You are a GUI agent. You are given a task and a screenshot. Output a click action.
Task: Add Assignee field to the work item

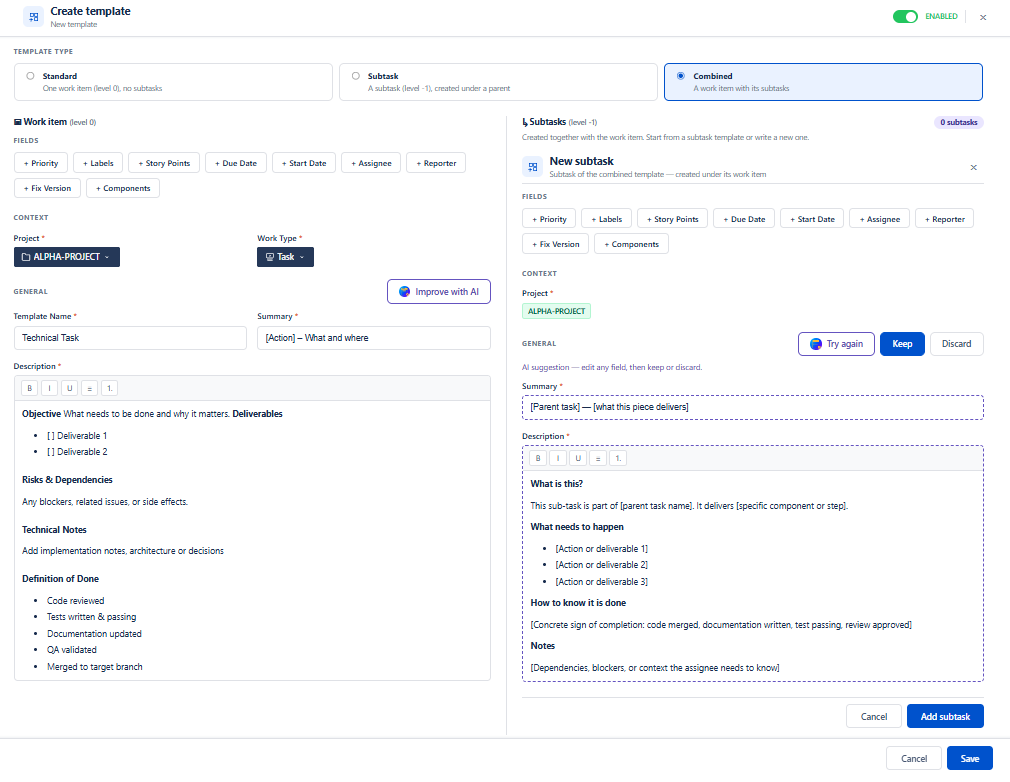tap(371, 163)
